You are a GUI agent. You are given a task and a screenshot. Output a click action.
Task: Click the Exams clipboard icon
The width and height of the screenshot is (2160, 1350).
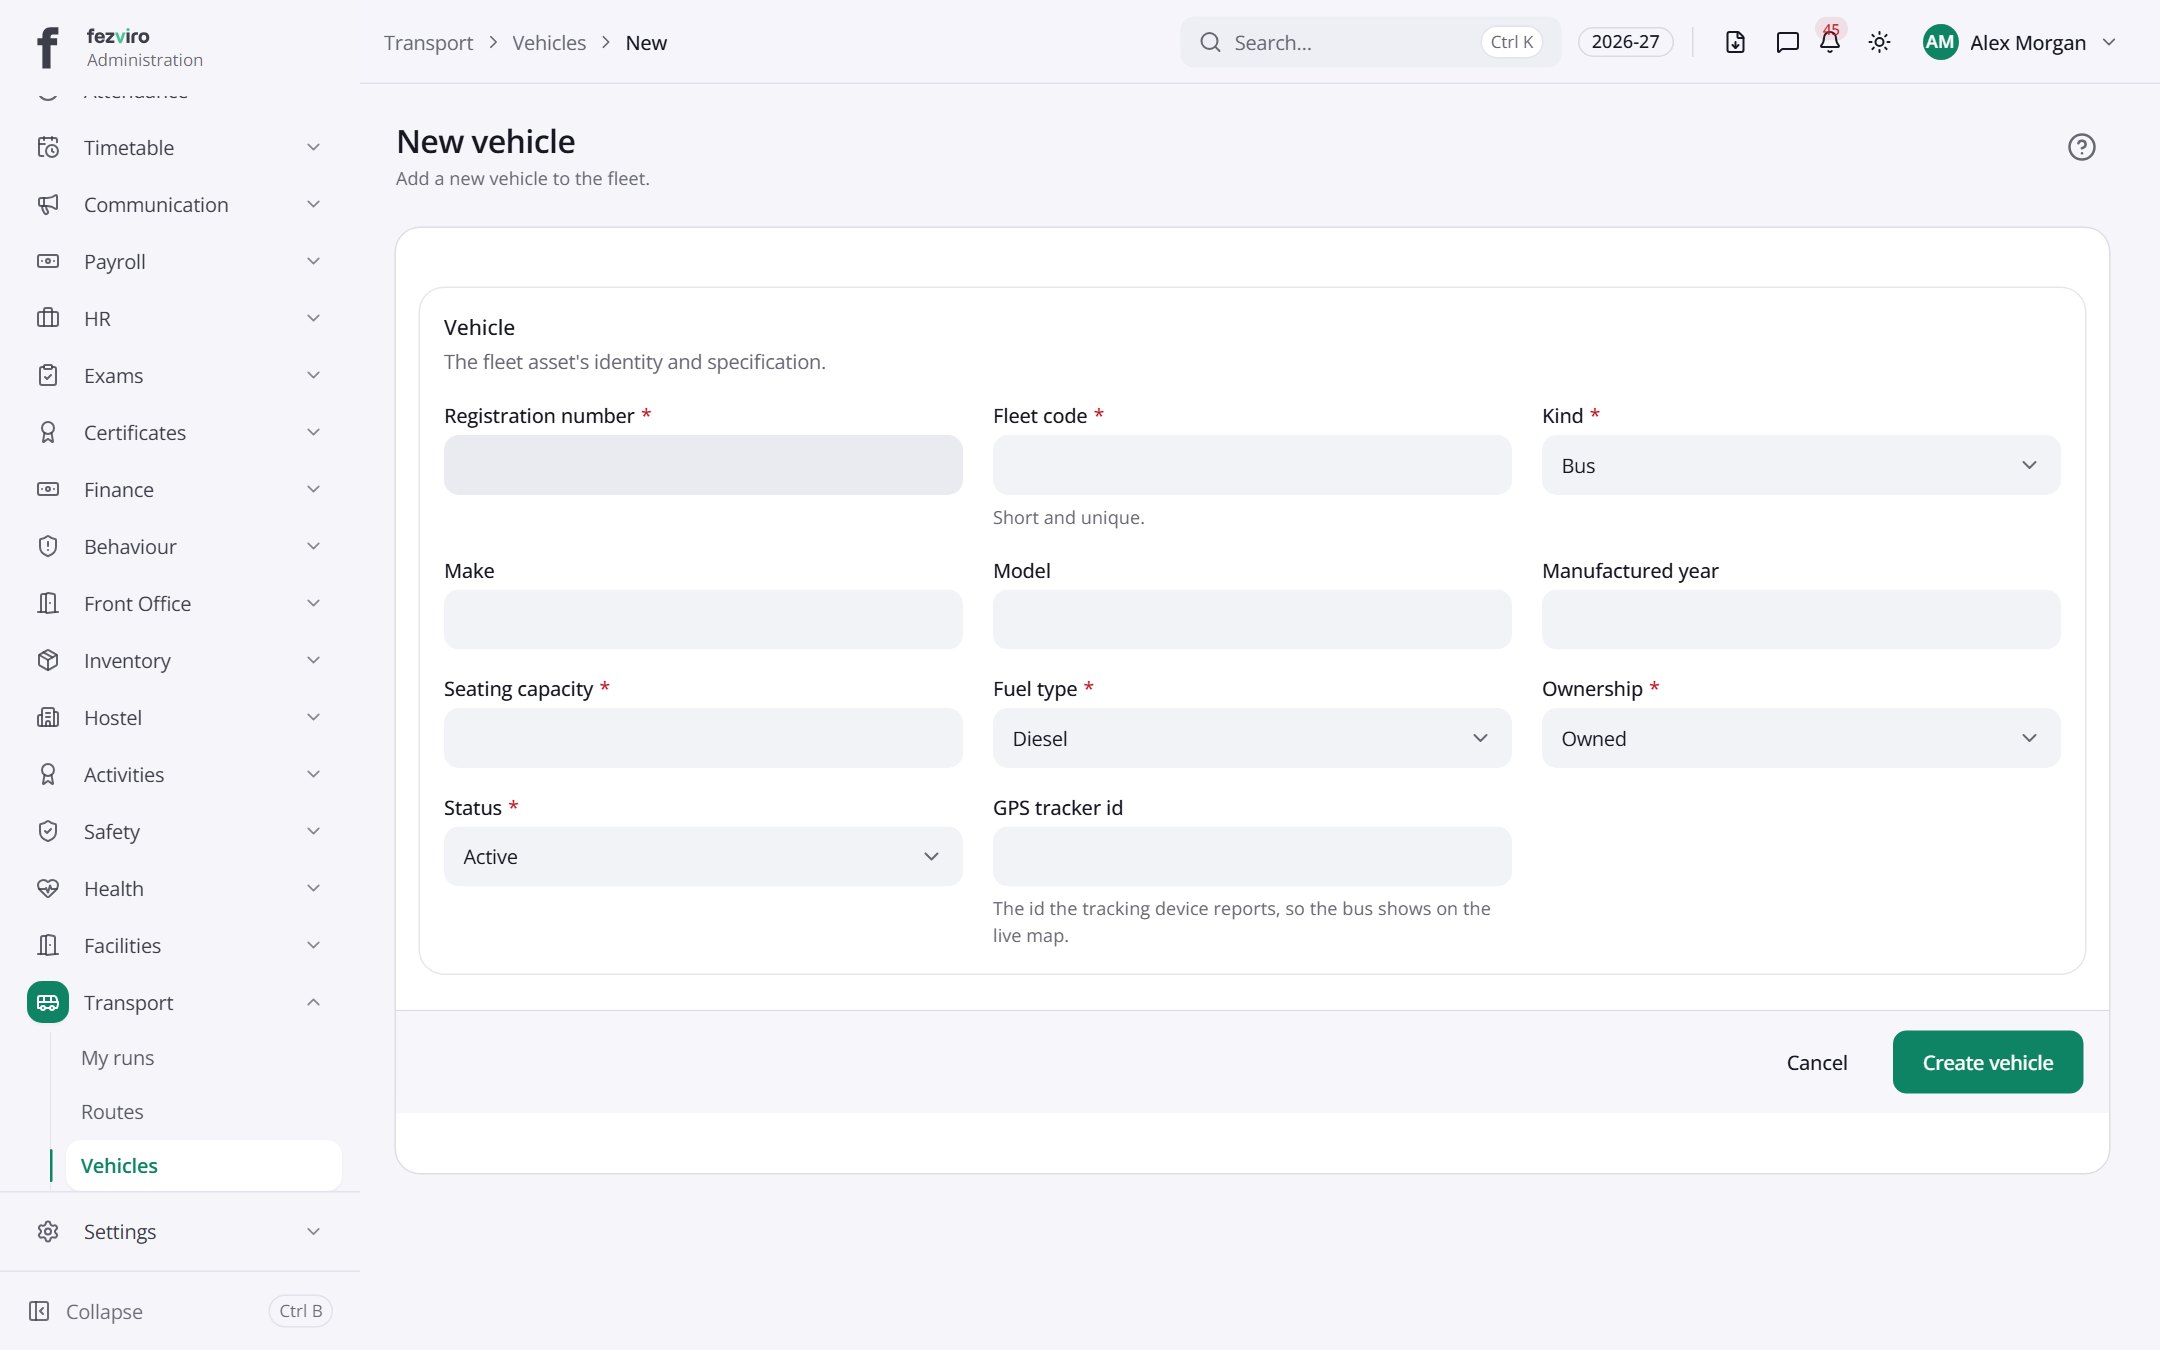[x=48, y=375]
